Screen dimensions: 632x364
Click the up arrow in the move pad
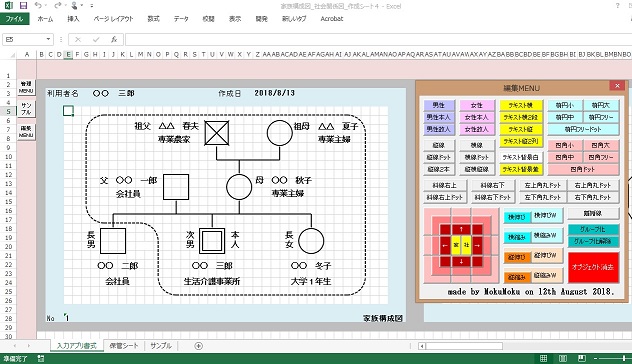tap(461, 230)
